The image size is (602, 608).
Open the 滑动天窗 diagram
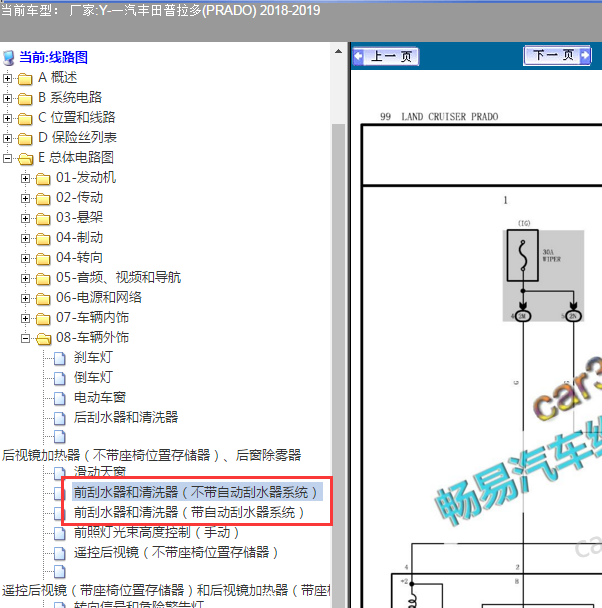[x=100, y=471]
